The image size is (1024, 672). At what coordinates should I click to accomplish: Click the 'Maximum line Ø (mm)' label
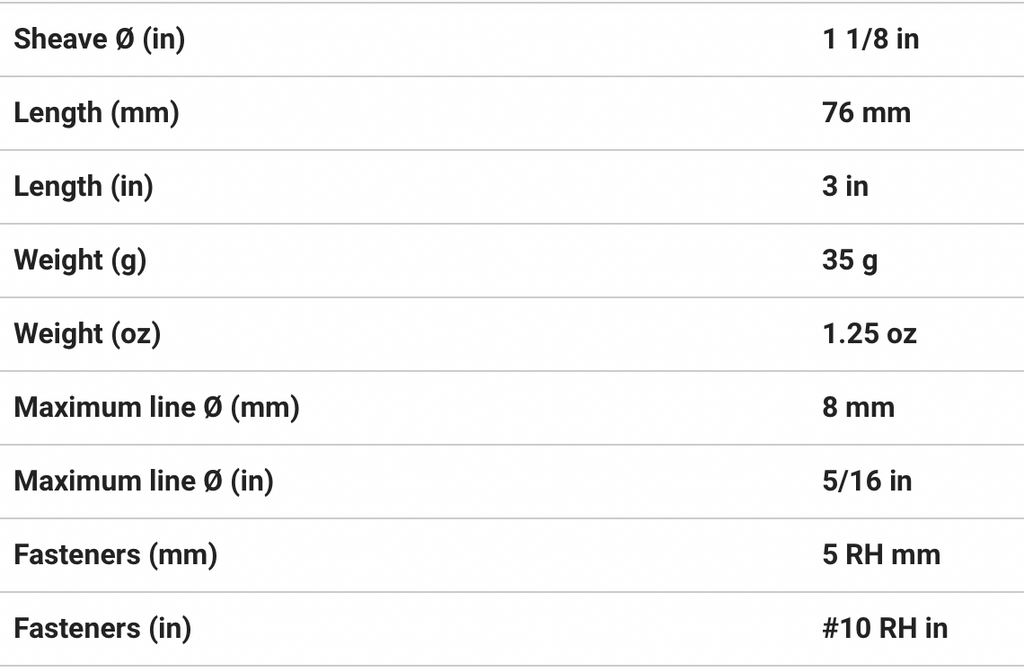[156, 407]
